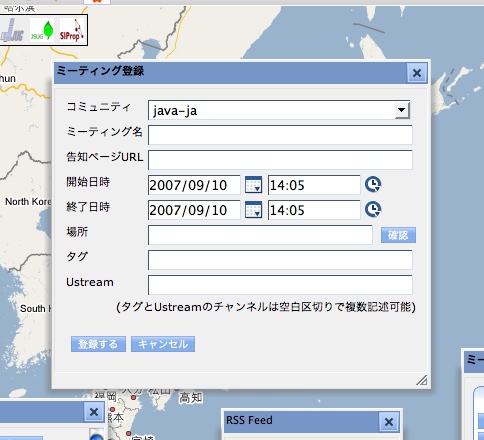Focus the Ustream channel input field
This screenshot has width=484, height=440.
point(280,285)
